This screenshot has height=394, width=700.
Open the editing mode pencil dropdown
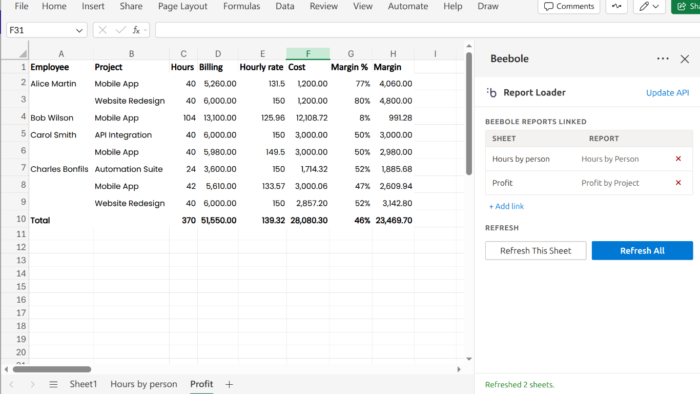(x=649, y=6)
